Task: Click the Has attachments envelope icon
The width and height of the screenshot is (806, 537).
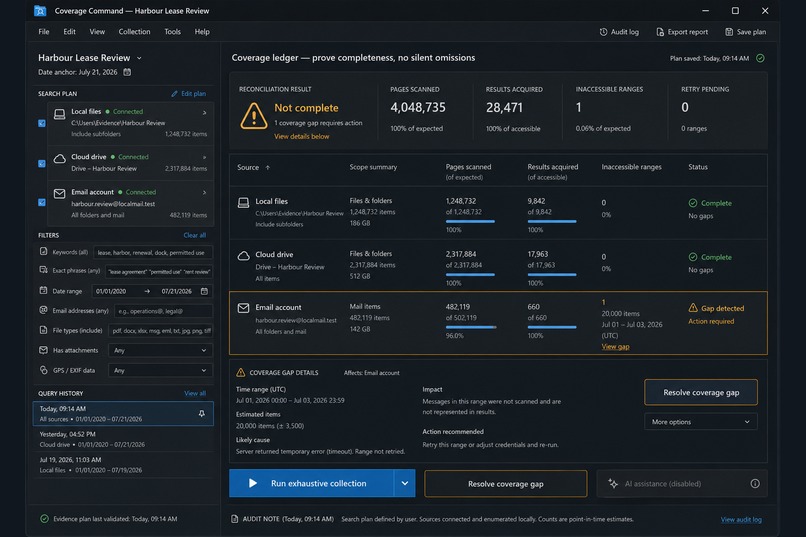Action: click(x=44, y=350)
